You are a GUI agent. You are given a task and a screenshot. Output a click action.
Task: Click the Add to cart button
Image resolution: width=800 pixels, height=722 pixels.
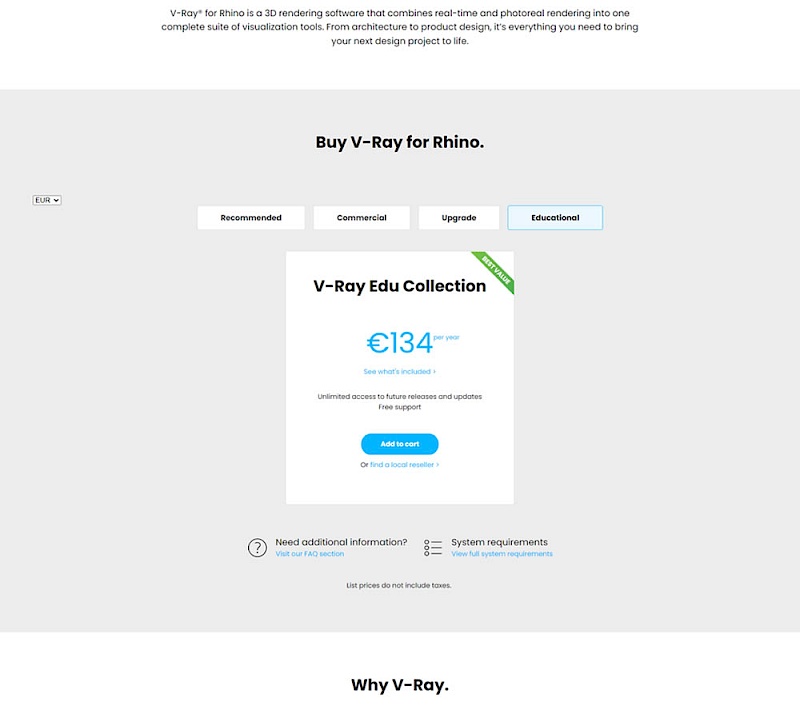coord(399,444)
